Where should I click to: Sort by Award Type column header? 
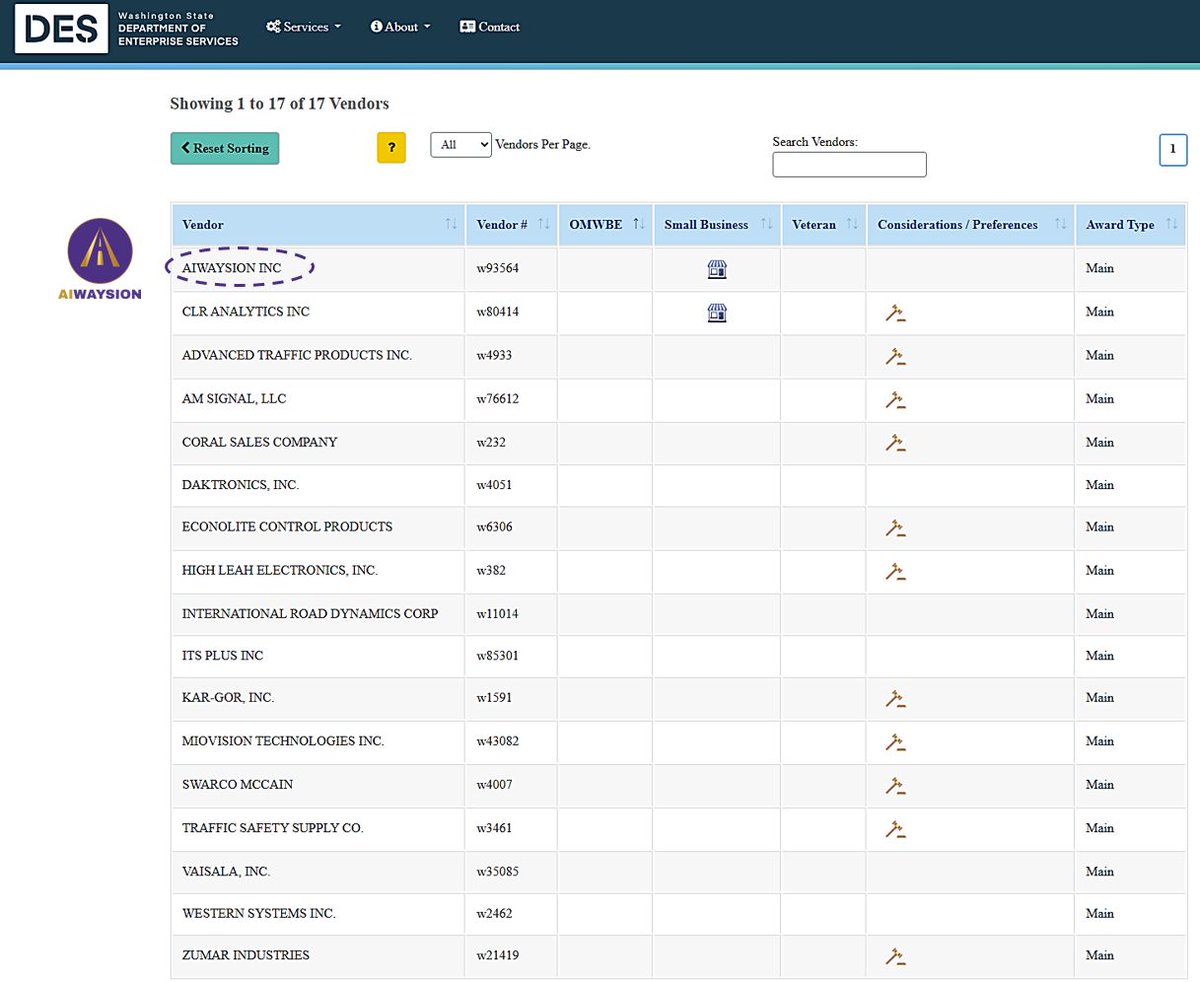(1131, 225)
